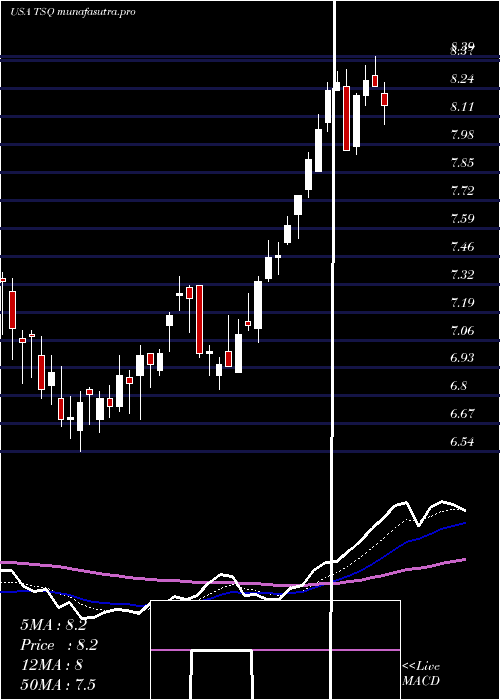Click the 'Price : 8.2' indicator text
The image size is (500, 700).
(59, 645)
